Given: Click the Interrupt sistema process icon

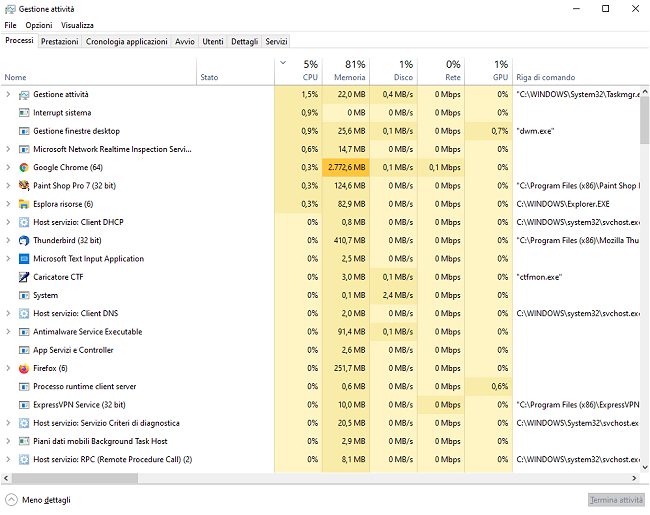Looking at the screenshot, I should [24, 113].
